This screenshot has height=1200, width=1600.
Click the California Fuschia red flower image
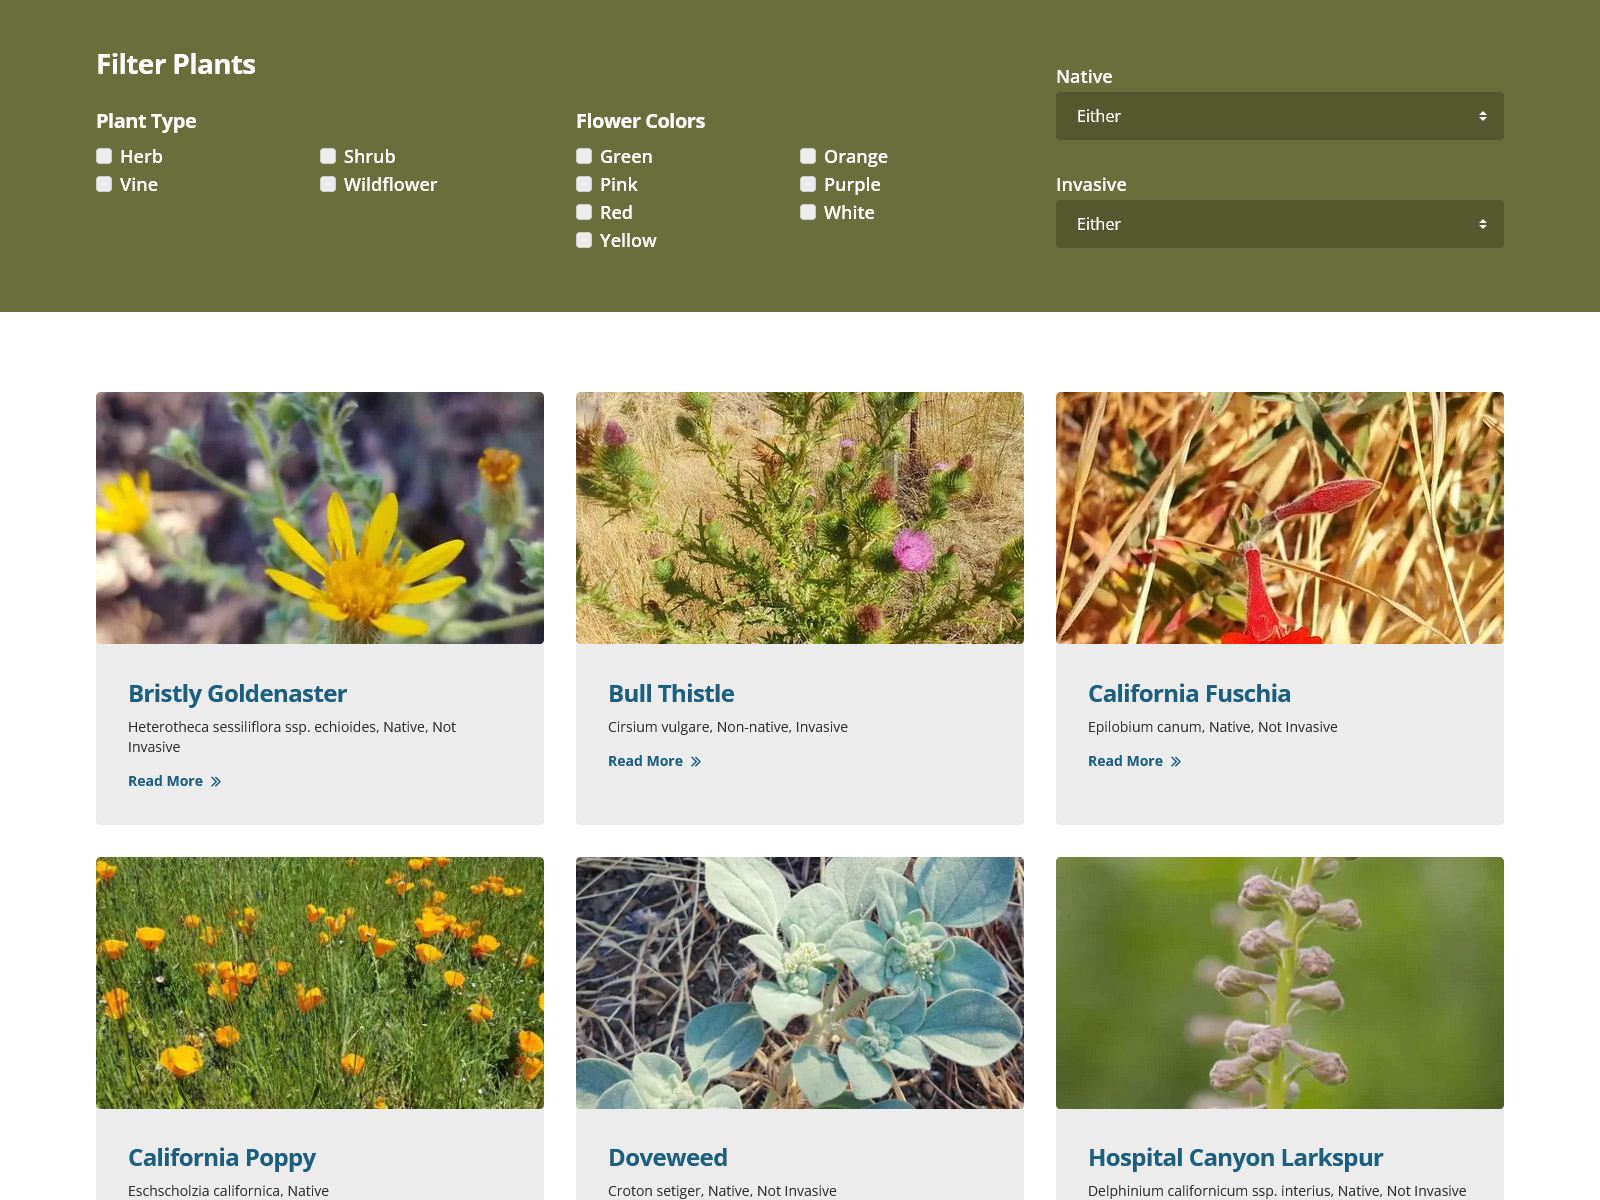tap(1280, 518)
